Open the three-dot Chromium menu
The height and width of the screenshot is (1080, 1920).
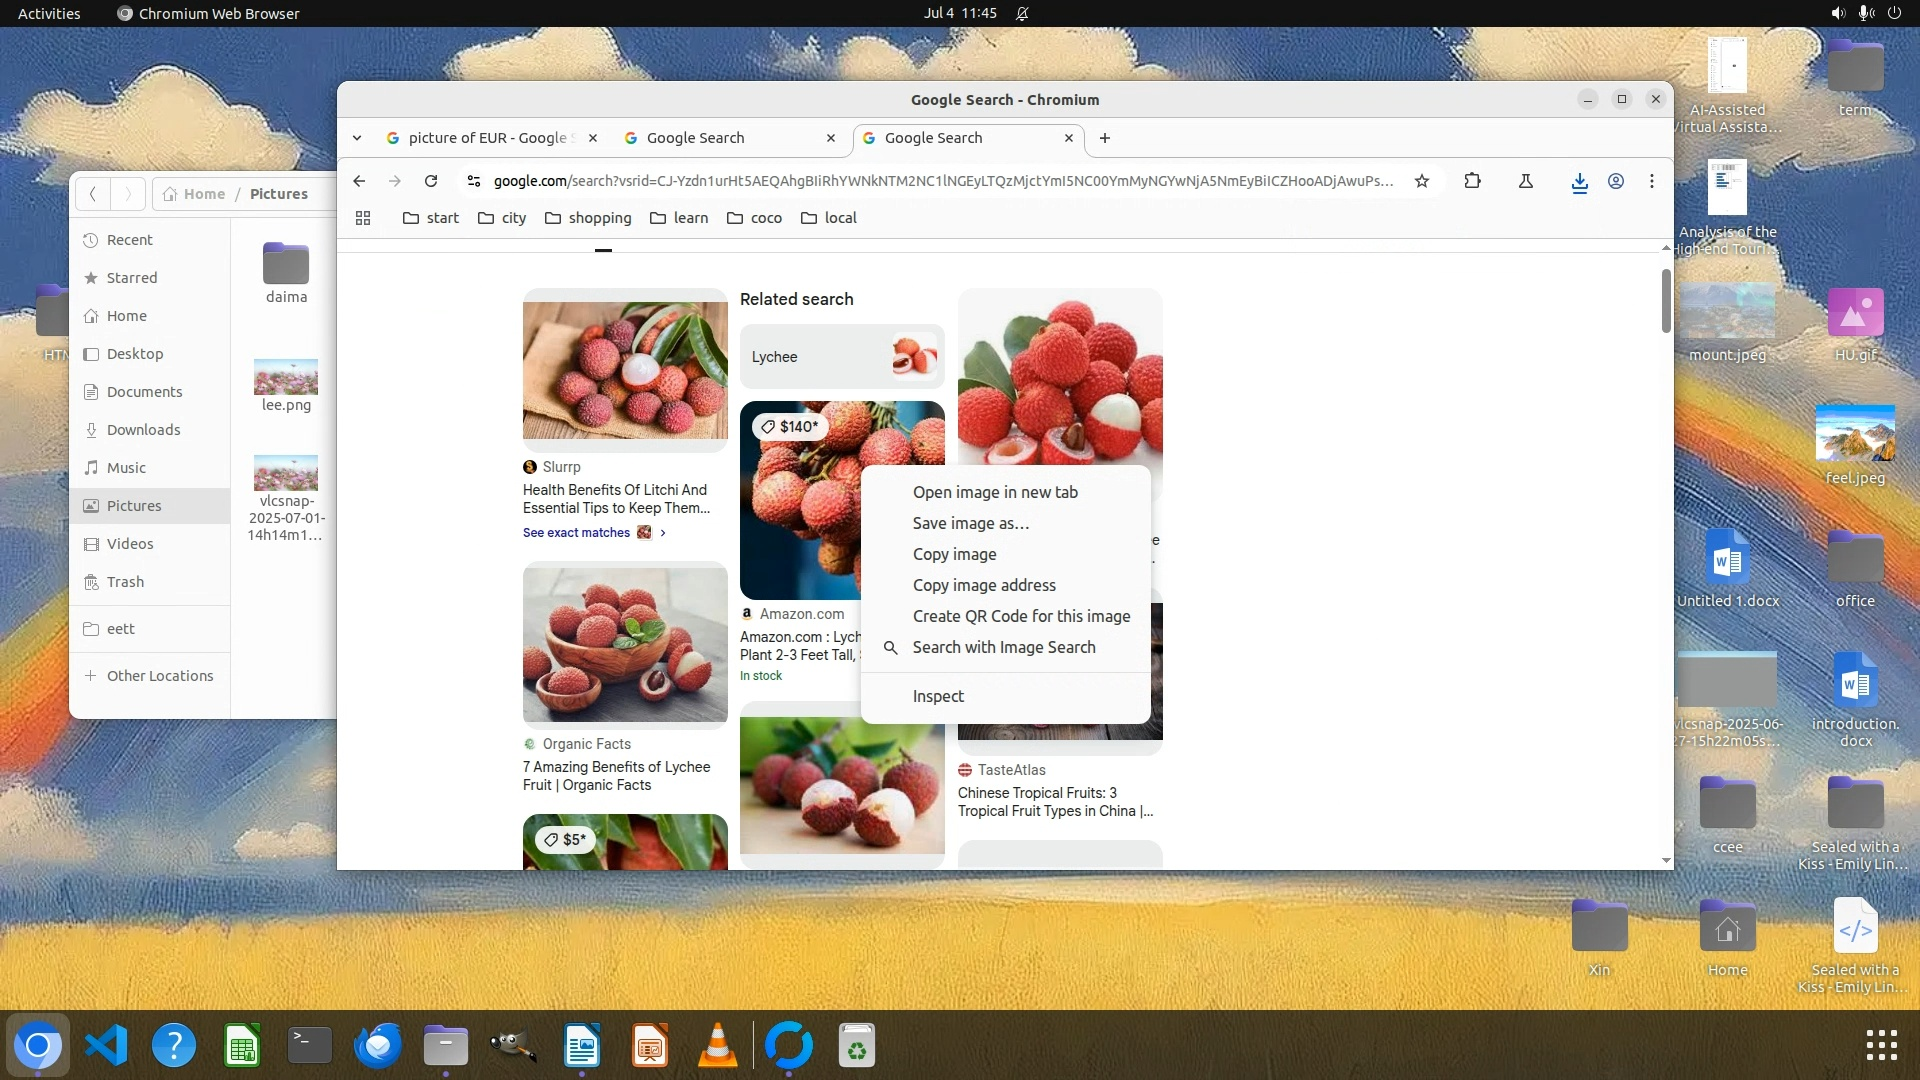[x=1652, y=181]
